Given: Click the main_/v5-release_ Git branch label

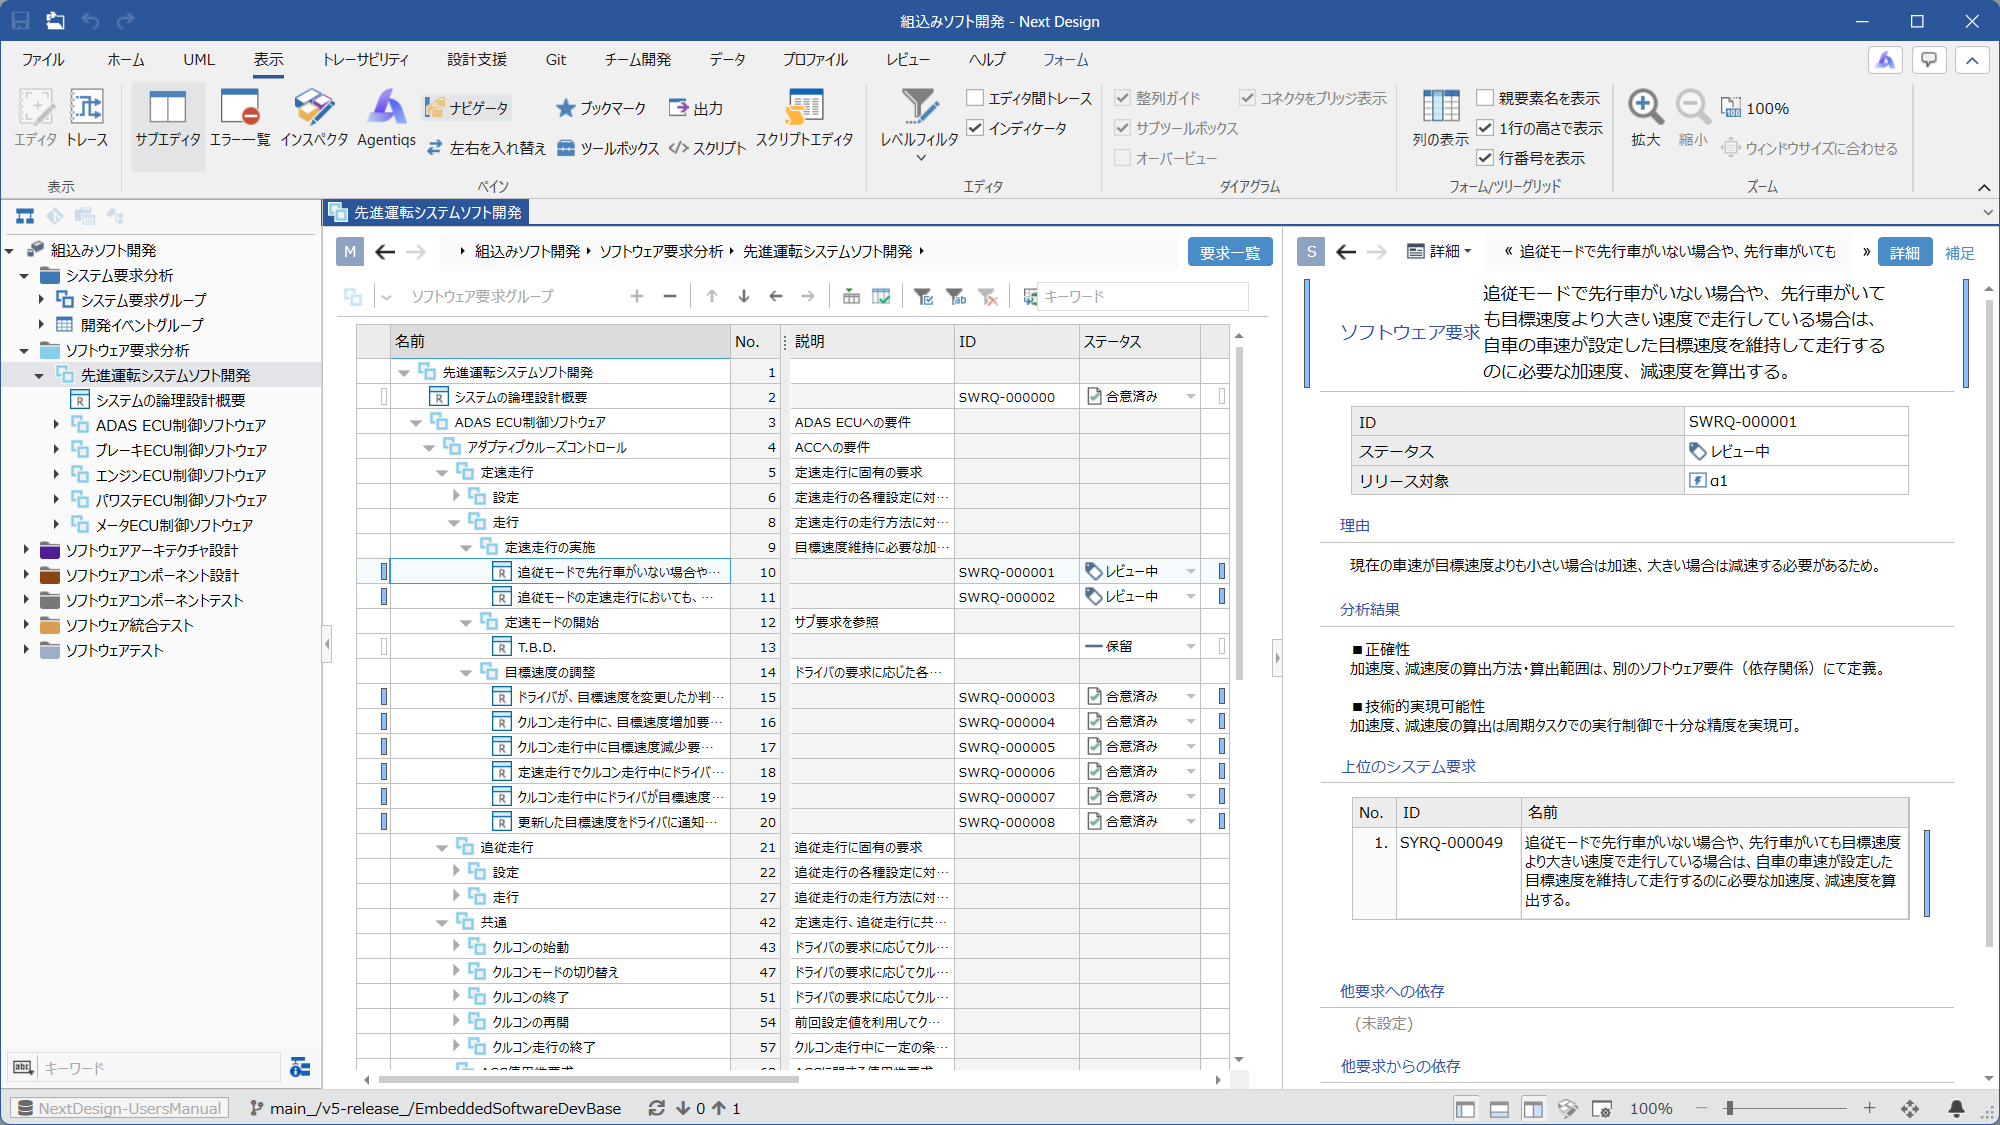Looking at the screenshot, I should point(445,1108).
